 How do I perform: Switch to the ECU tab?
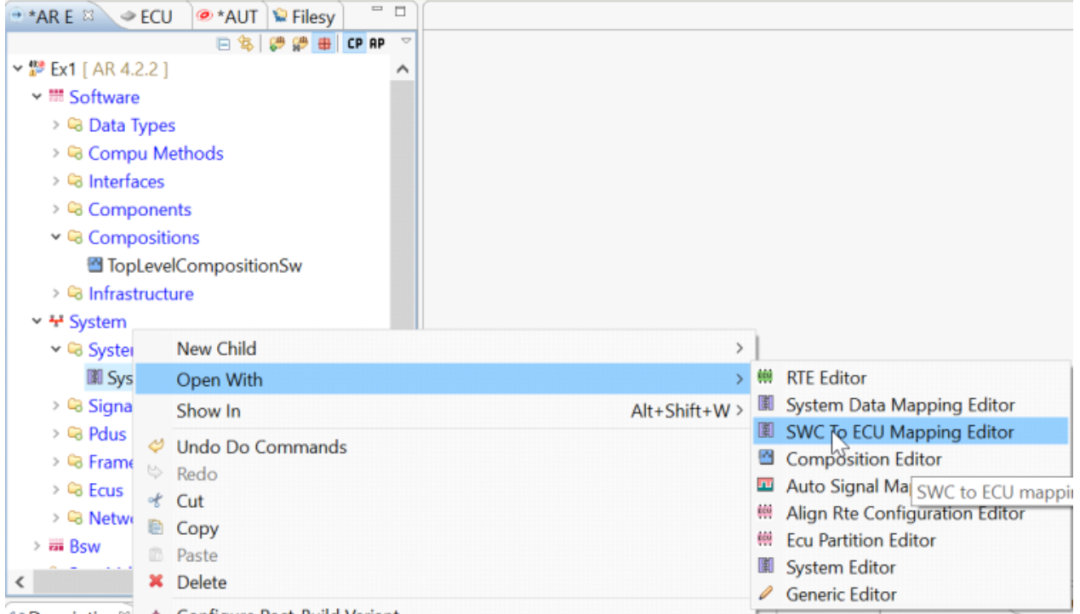pyautogui.click(x=149, y=17)
